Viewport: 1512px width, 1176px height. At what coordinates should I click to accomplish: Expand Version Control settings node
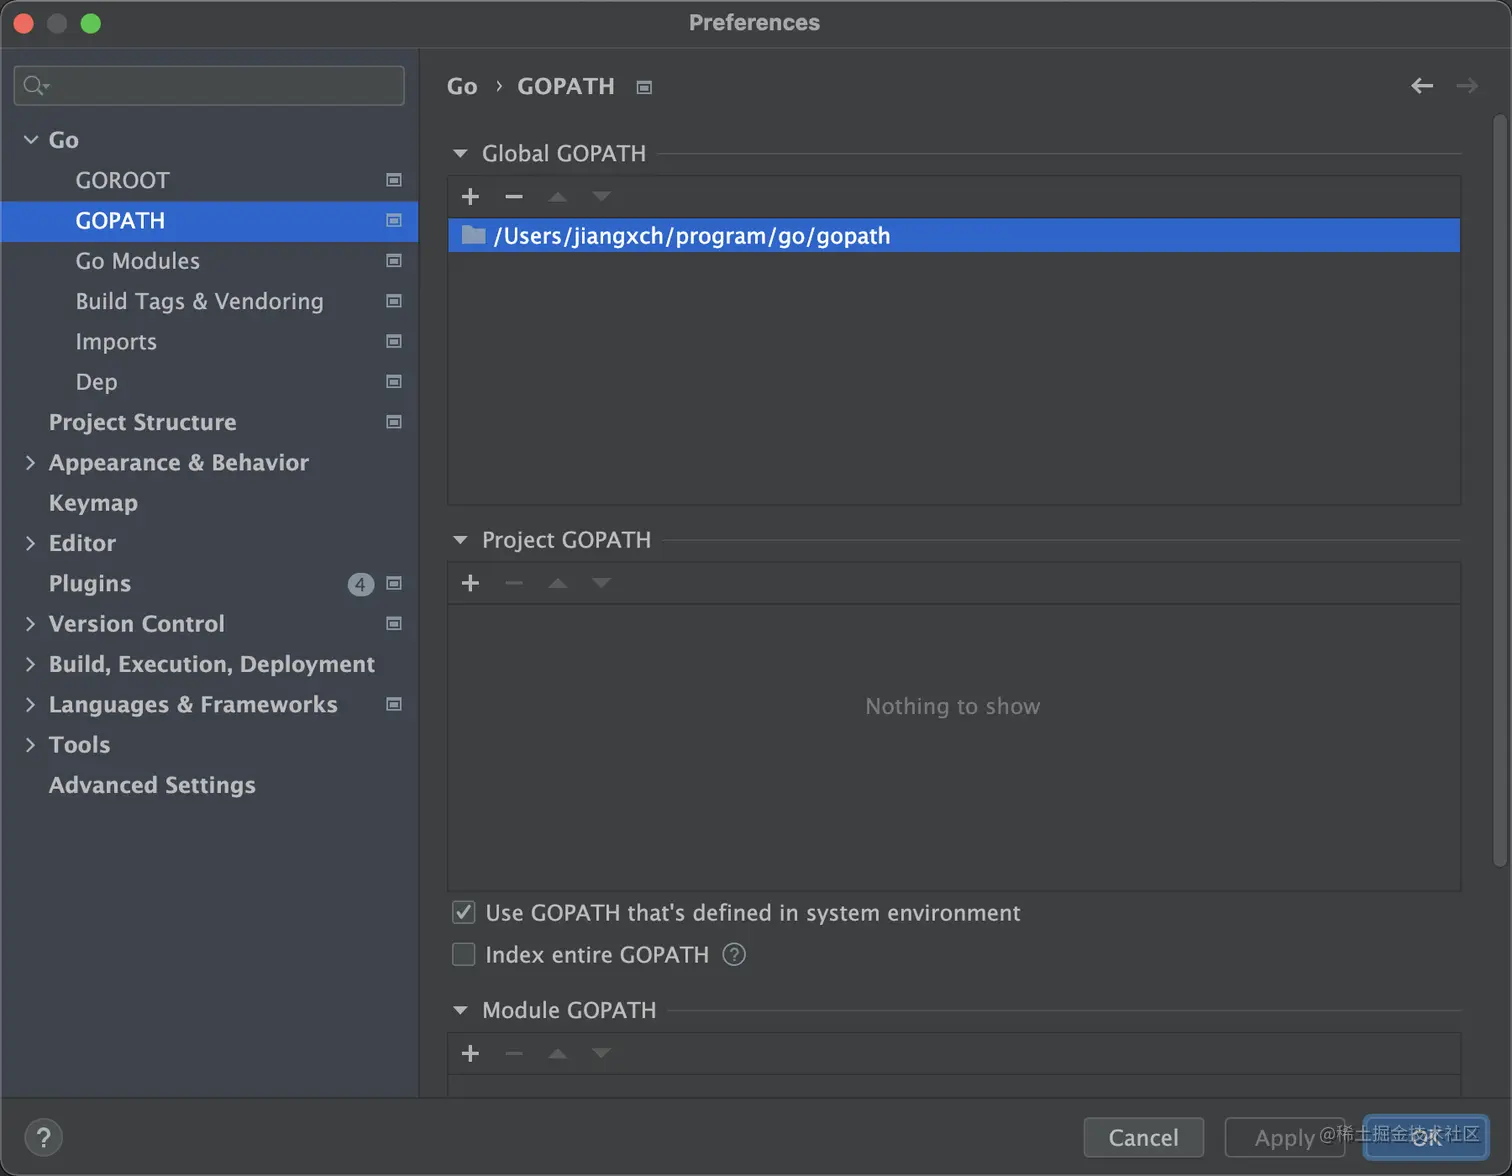click(30, 624)
